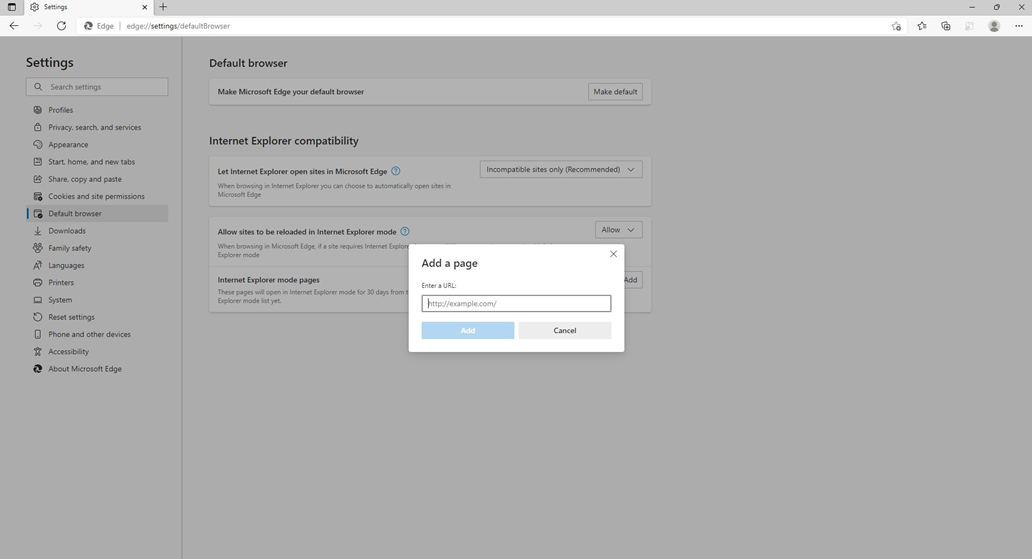Viewport: 1032px width, 559px height.
Task: Click the Privacy lock icon in sidebar
Action: point(38,127)
